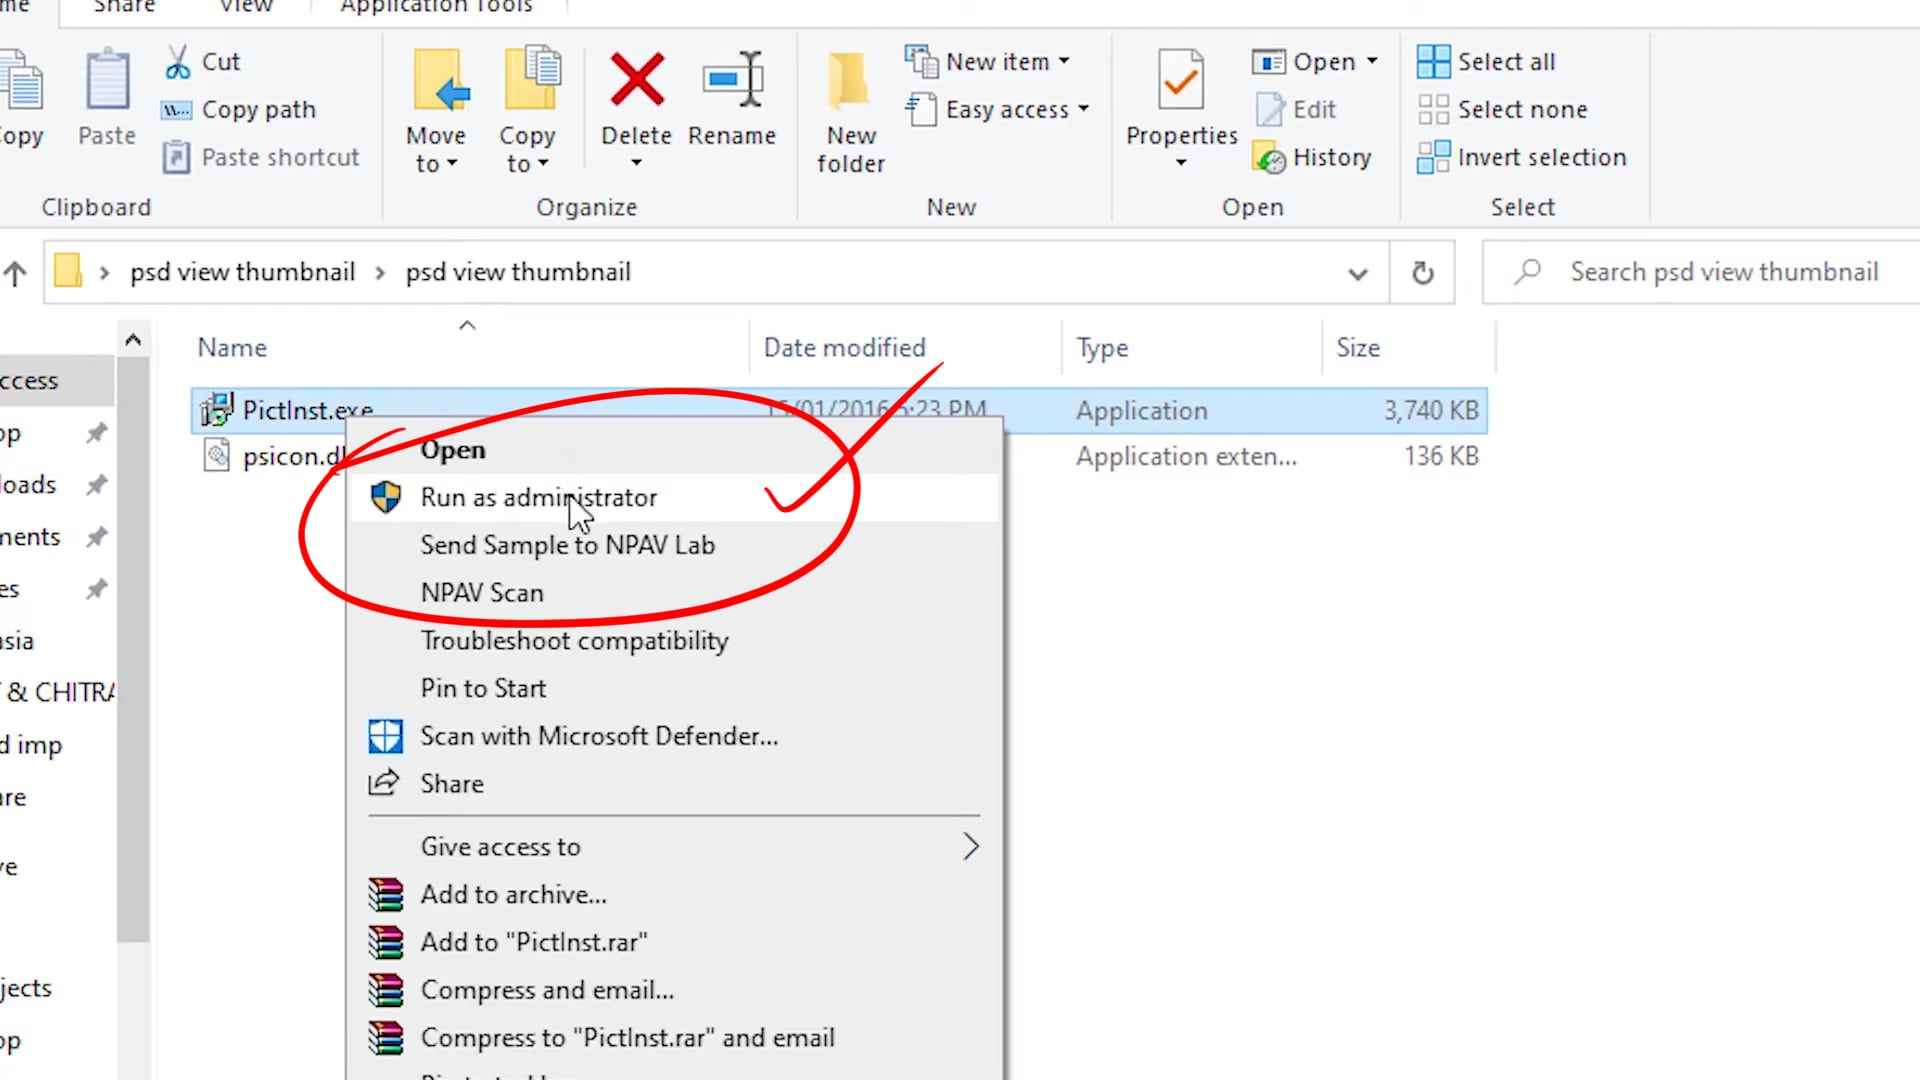This screenshot has height=1080, width=1920.
Task: Expand the Delete dropdown arrow
Action: [636, 163]
